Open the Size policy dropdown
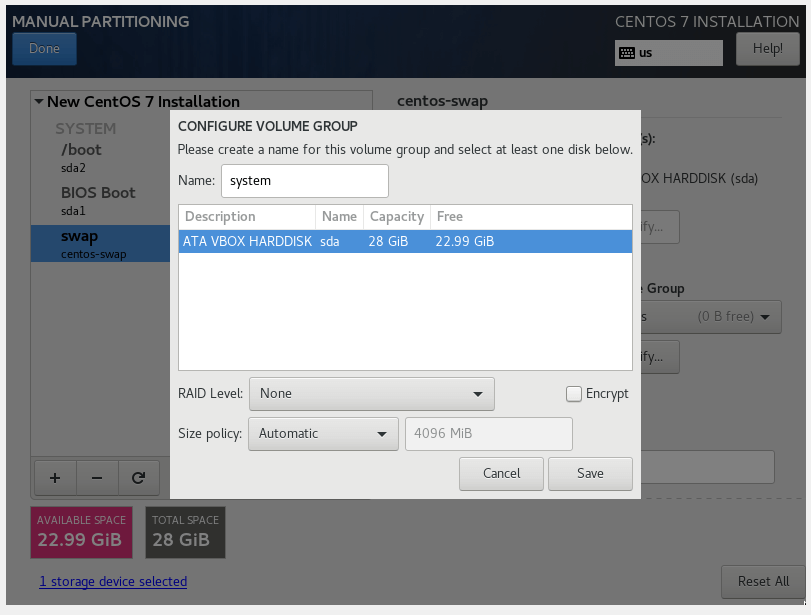Viewport: 811px width, 615px height. pos(323,433)
